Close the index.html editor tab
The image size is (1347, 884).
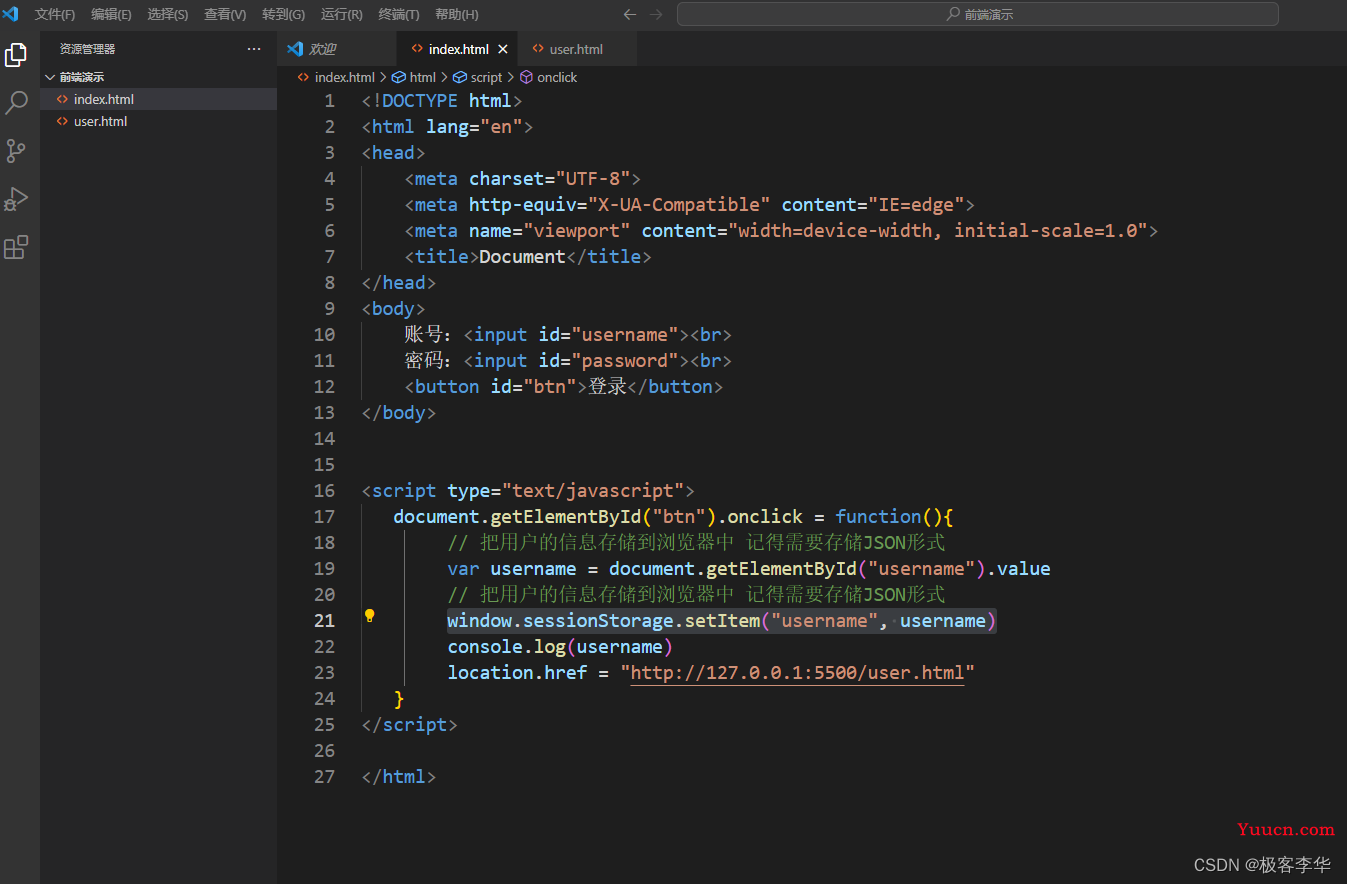click(503, 49)
